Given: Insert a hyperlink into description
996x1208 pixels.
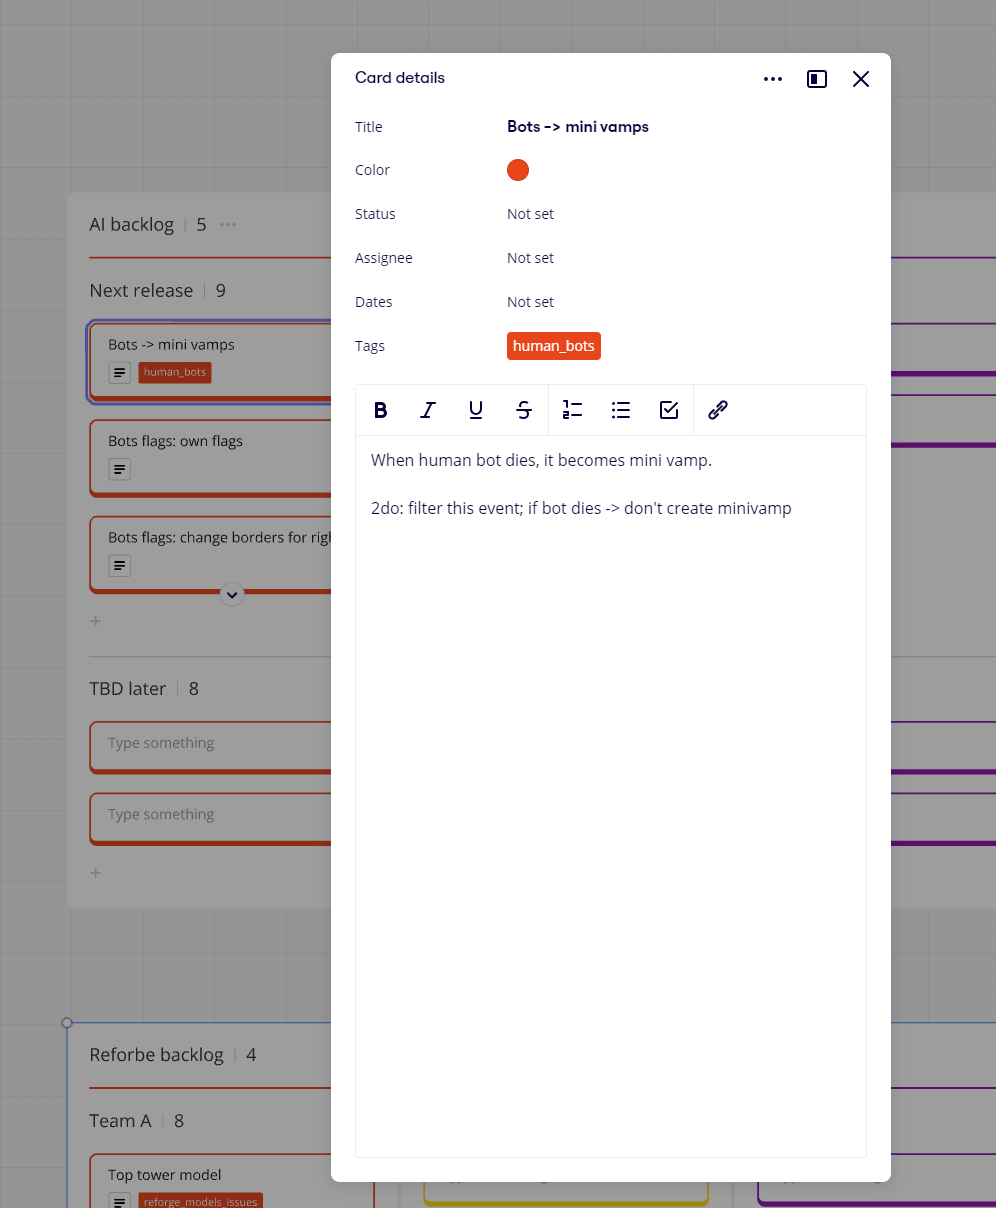Looking at the screenshot, I should pyautogui.click(x=718, y=410).
